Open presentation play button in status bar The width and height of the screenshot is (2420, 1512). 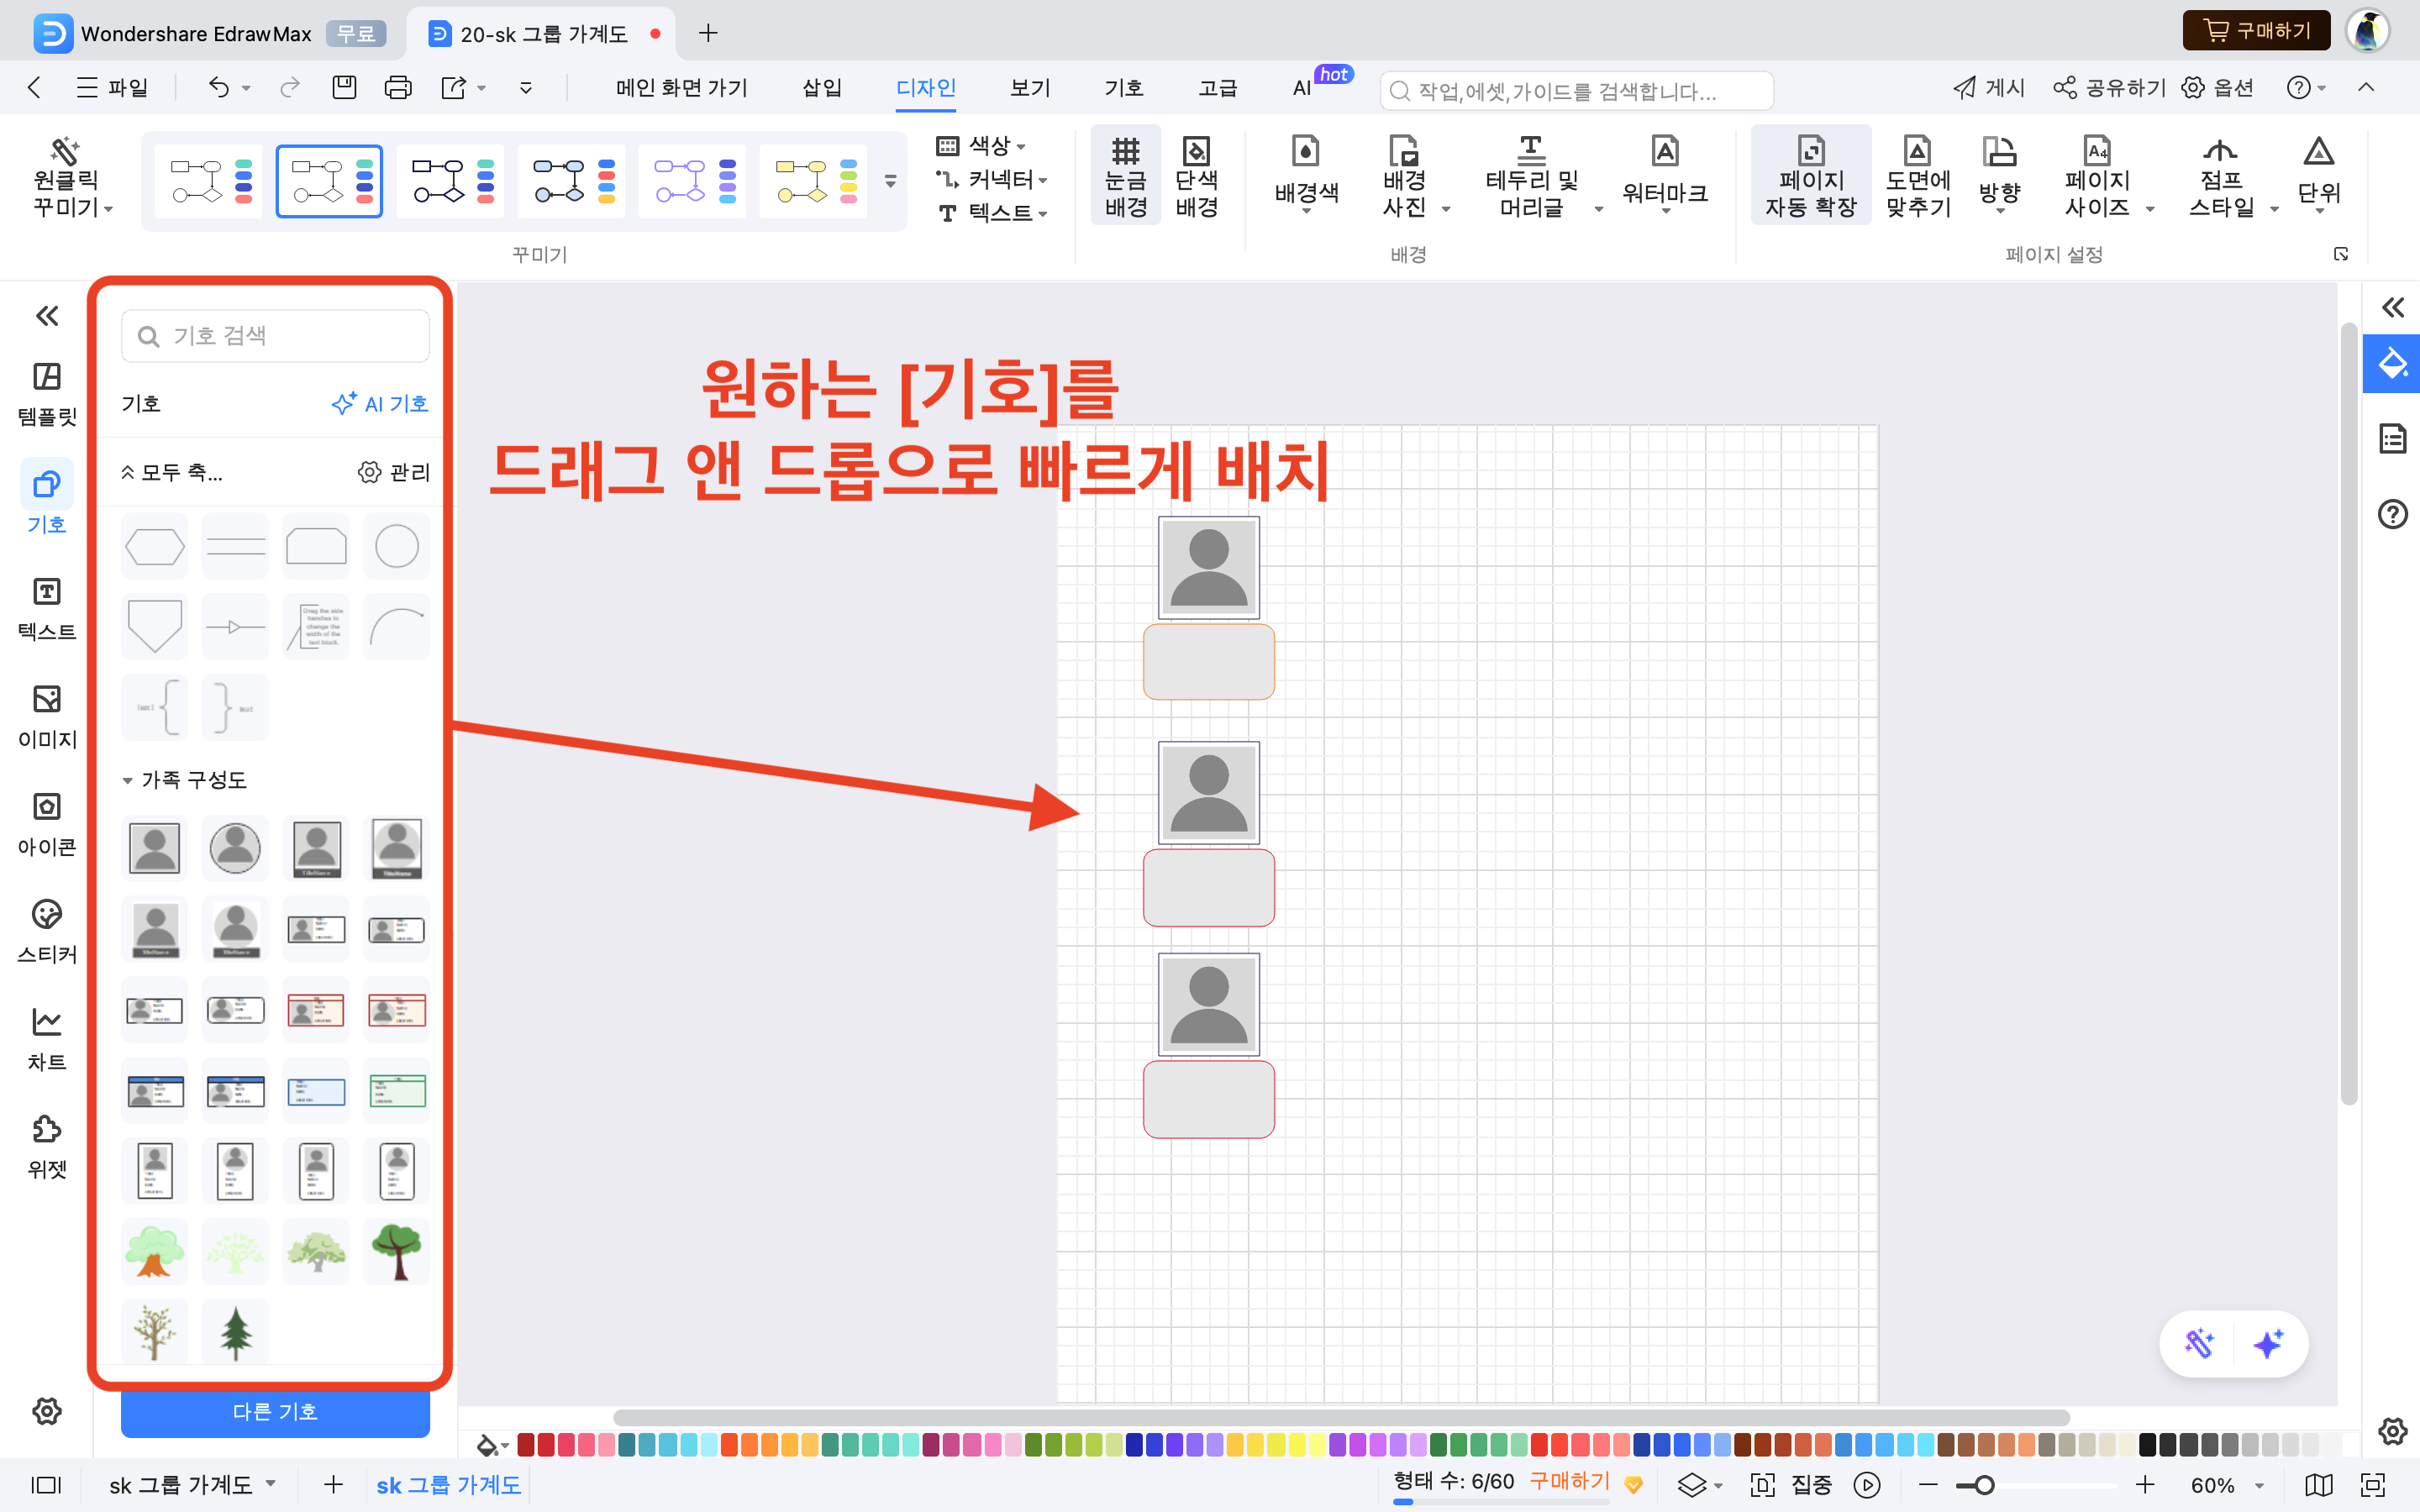(1866, 1485)
